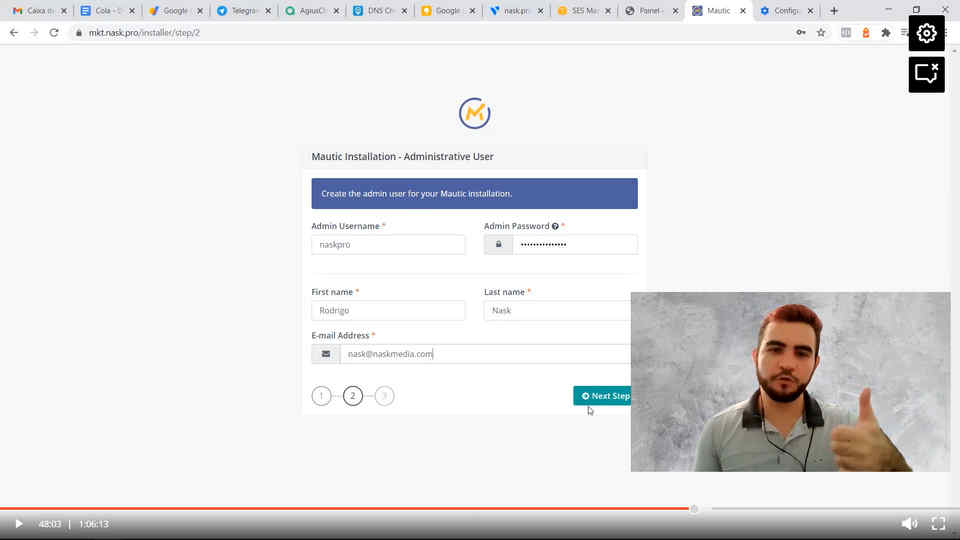
Task: Click the lock icon beside password field
Action: (x=498, y=245)
